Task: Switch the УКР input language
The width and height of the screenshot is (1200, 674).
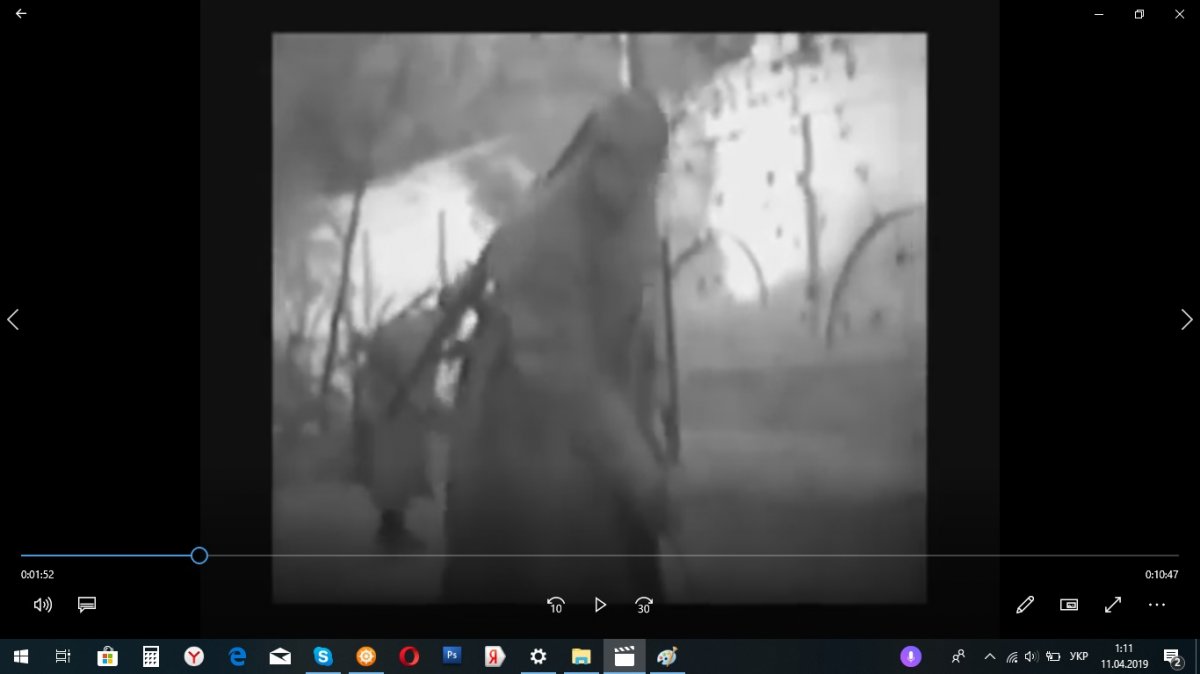Action: click(x=1079, y=657)
